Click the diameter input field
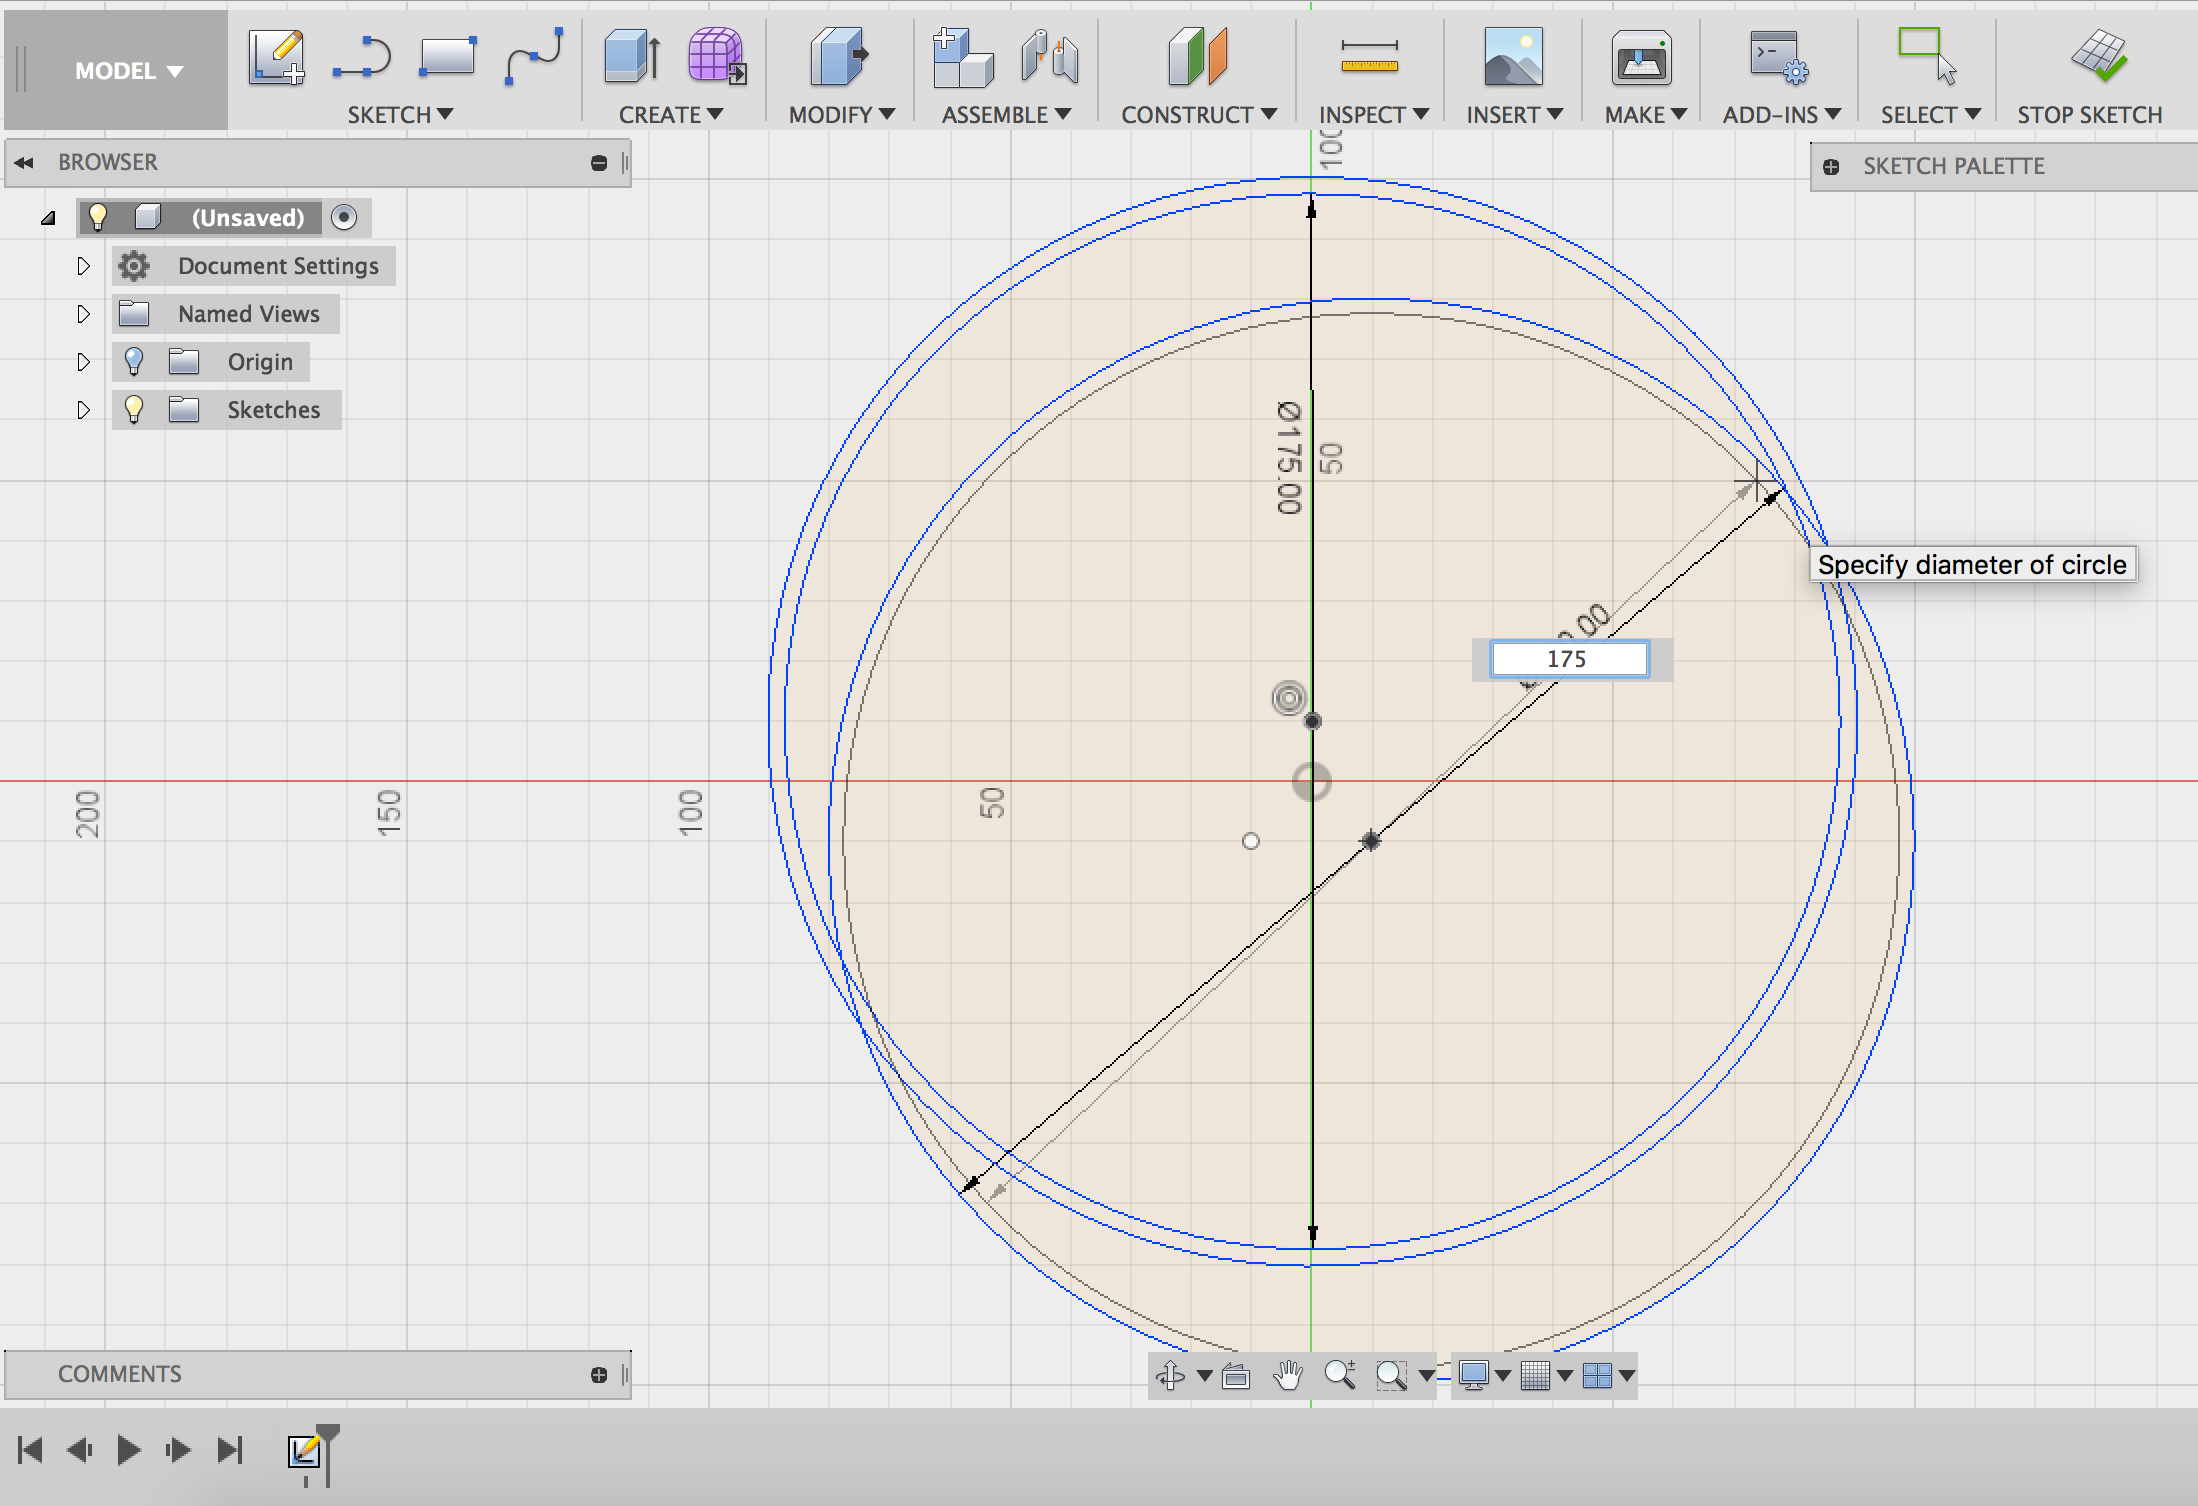This screenshot has width=2198, height=1506. pos(1568,659)
